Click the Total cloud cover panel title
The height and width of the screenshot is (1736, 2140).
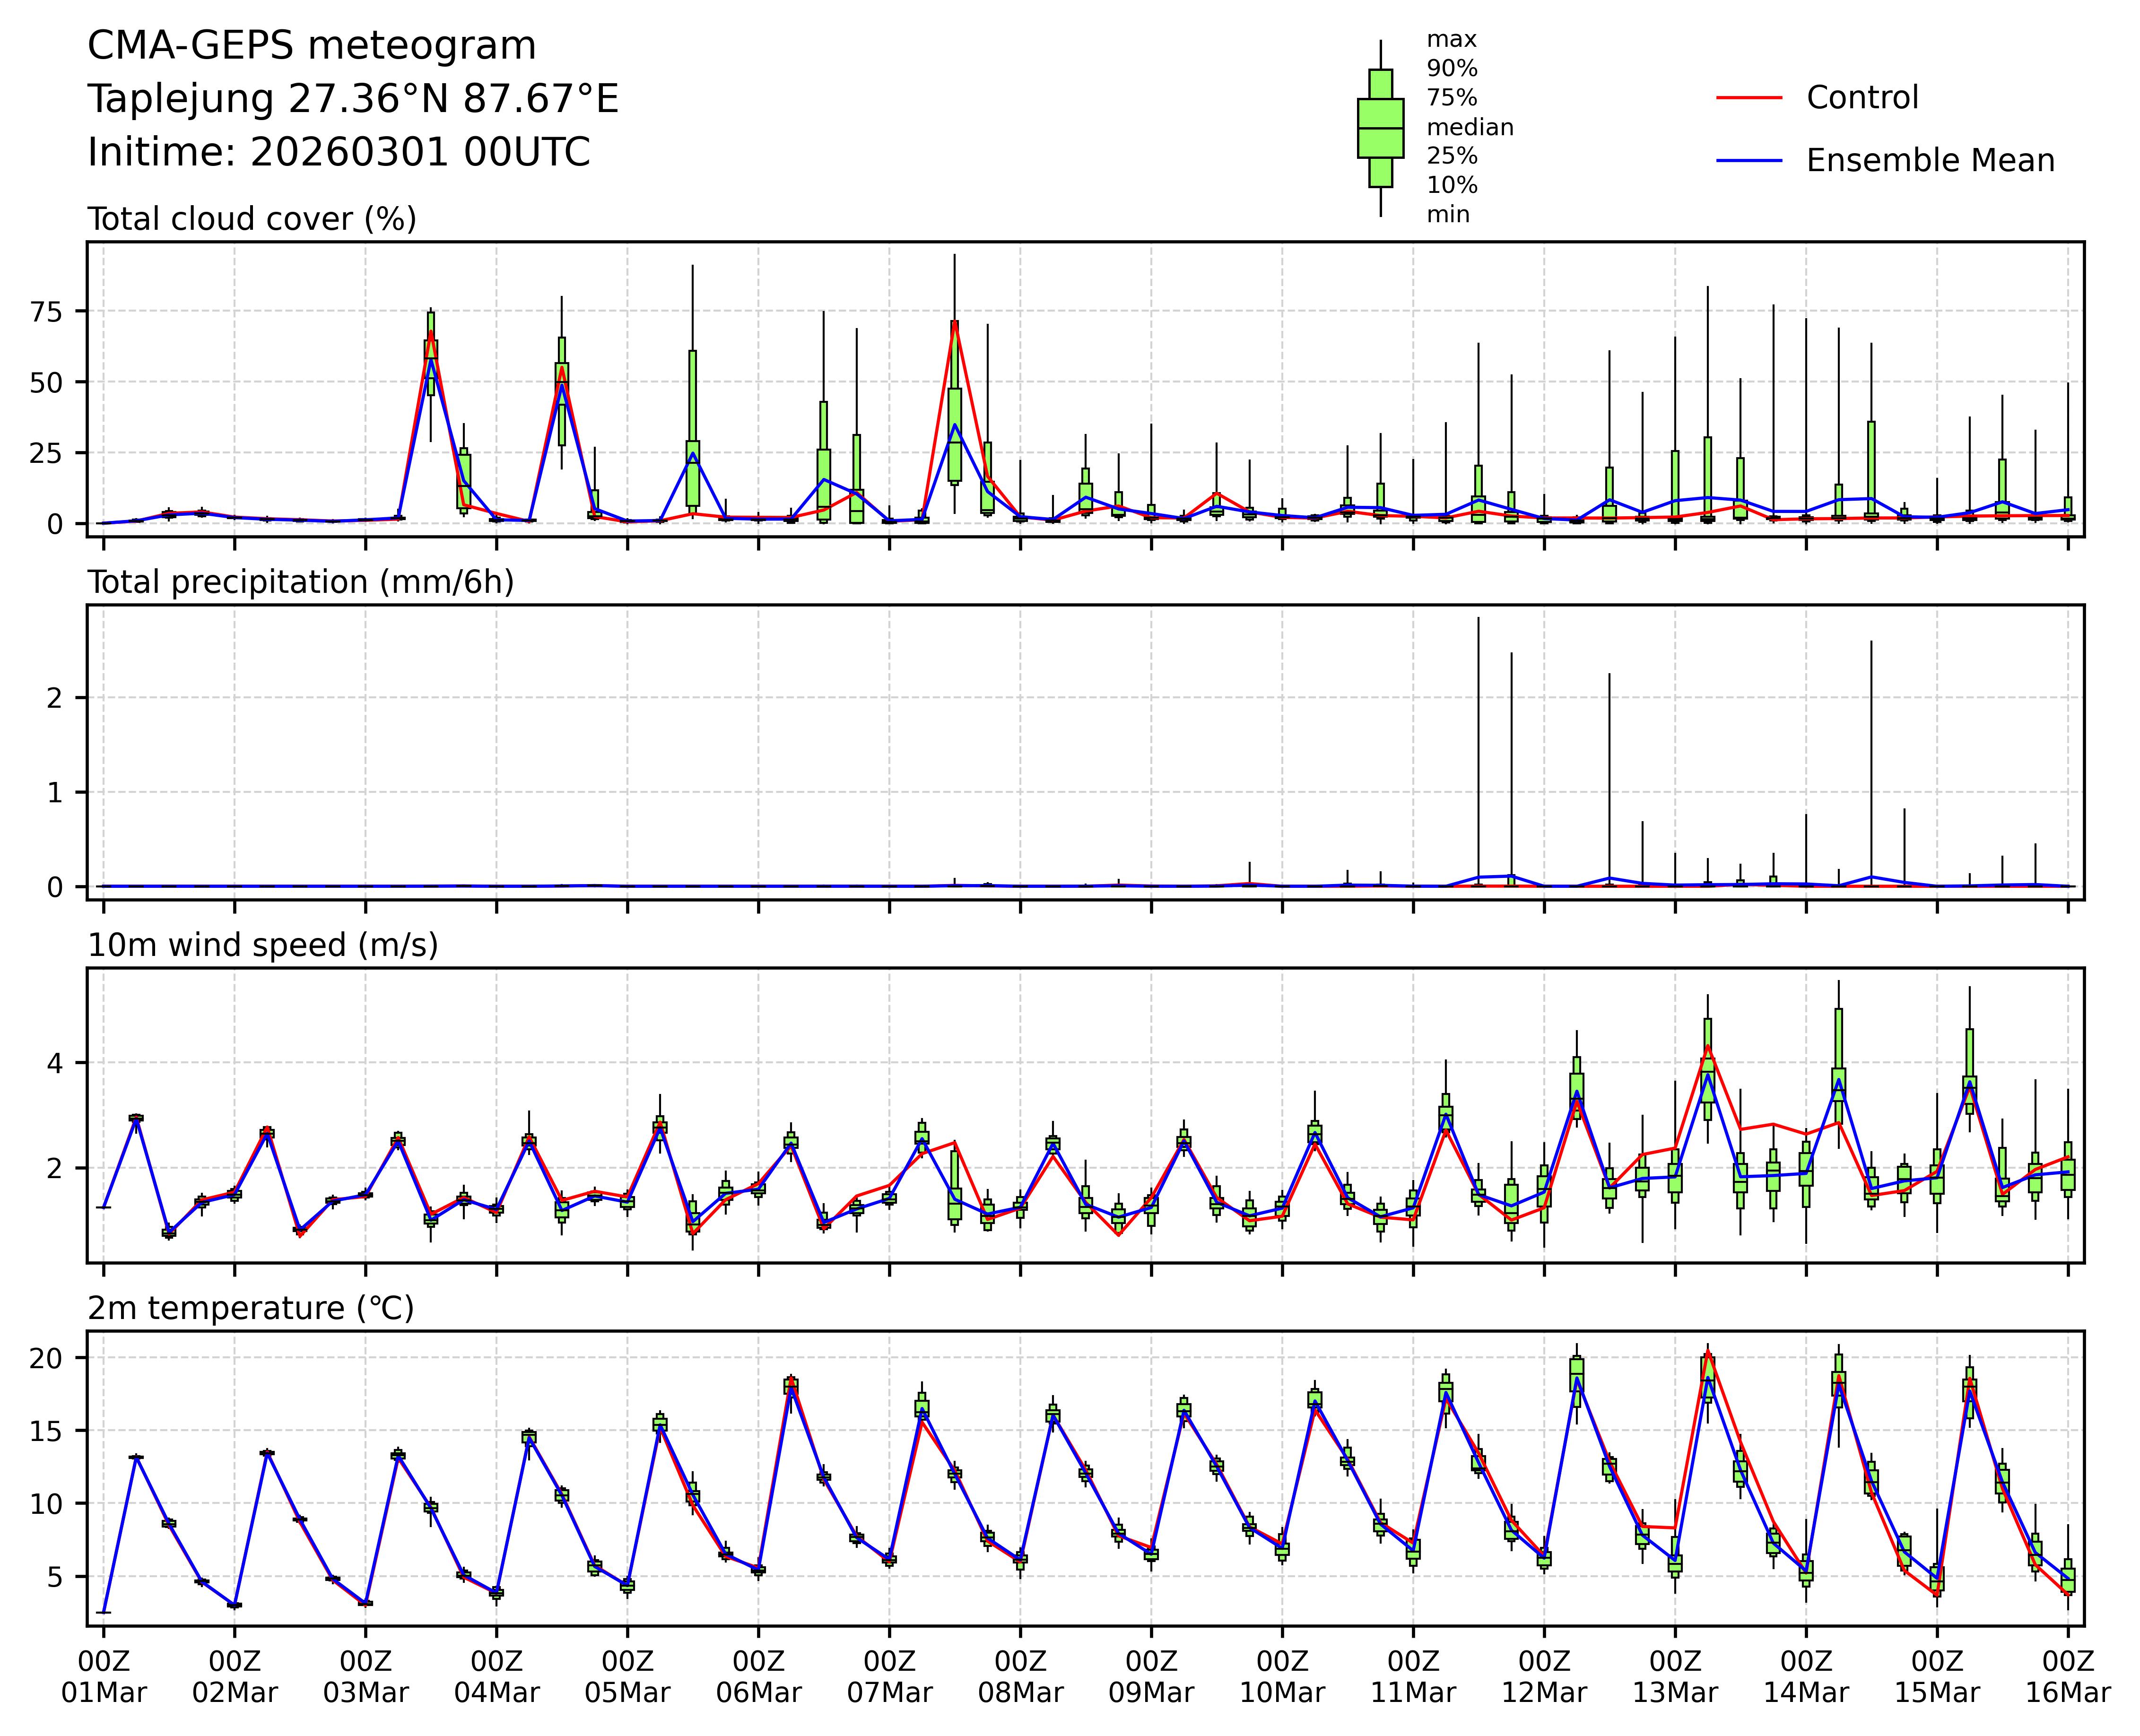(252, 219)
